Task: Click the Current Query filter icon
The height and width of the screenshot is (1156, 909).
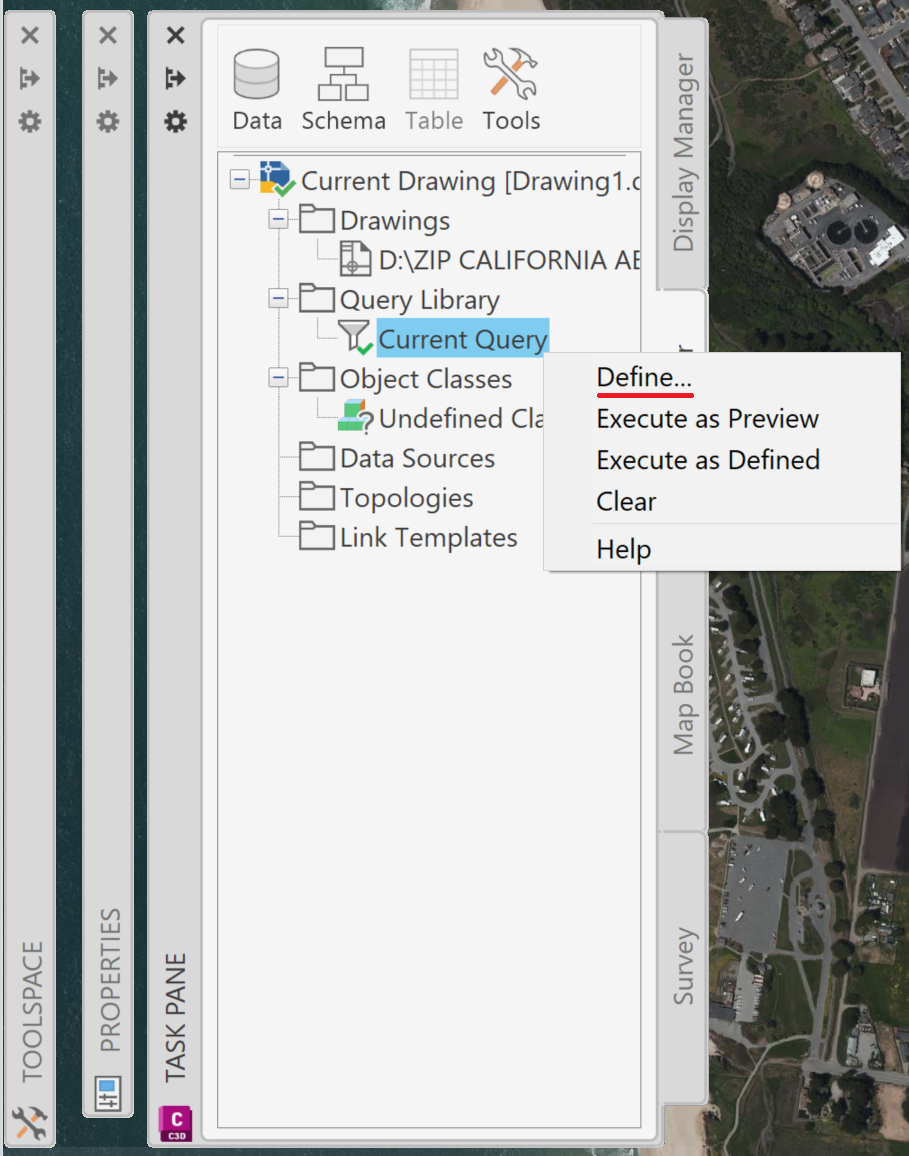Action: click(x=355, y=335)
